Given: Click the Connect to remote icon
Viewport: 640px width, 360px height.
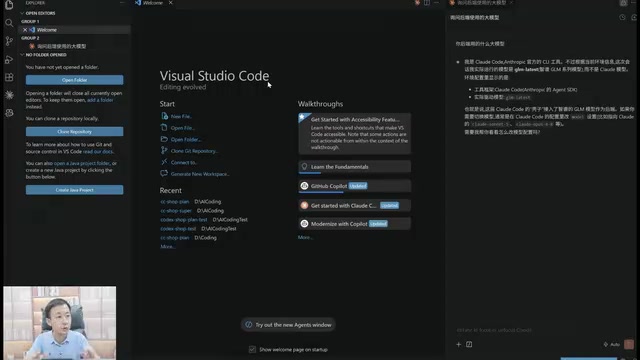Looking at the screenshot, I should pyautogui.click(x=164, y=162).
